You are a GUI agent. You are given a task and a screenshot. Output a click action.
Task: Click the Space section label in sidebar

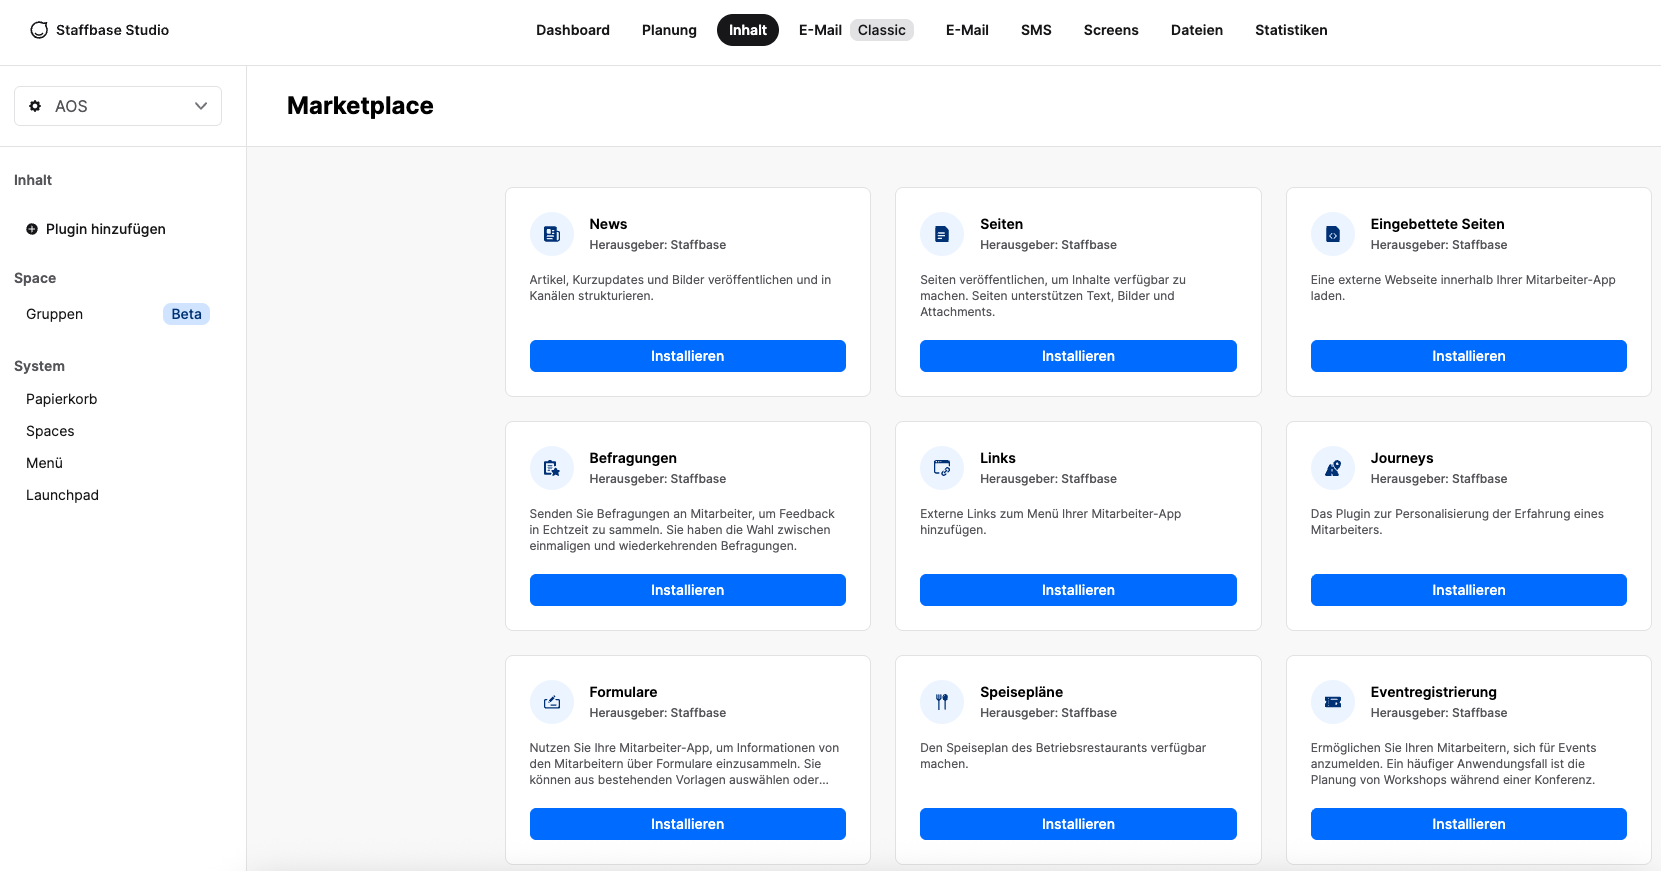click(35, 278)
